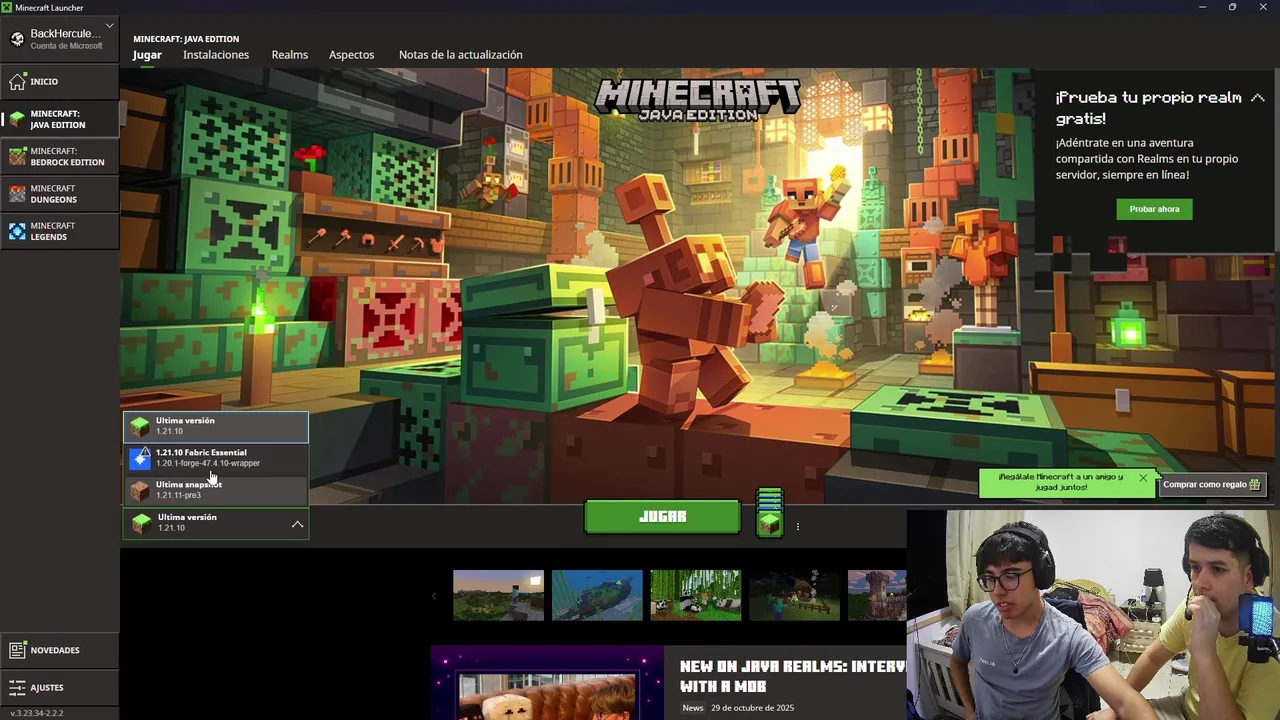Open second thumbnail showing underwater scene

597,595
